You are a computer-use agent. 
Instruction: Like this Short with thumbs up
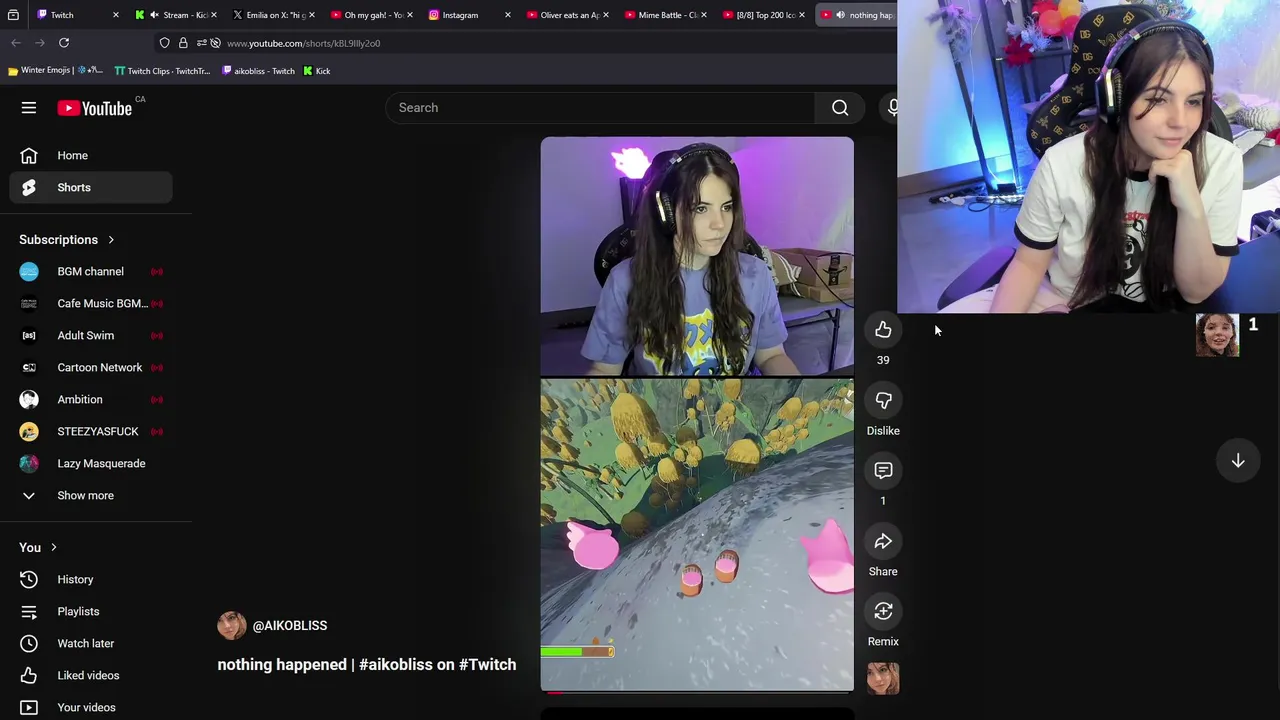(x=883, y=330)
